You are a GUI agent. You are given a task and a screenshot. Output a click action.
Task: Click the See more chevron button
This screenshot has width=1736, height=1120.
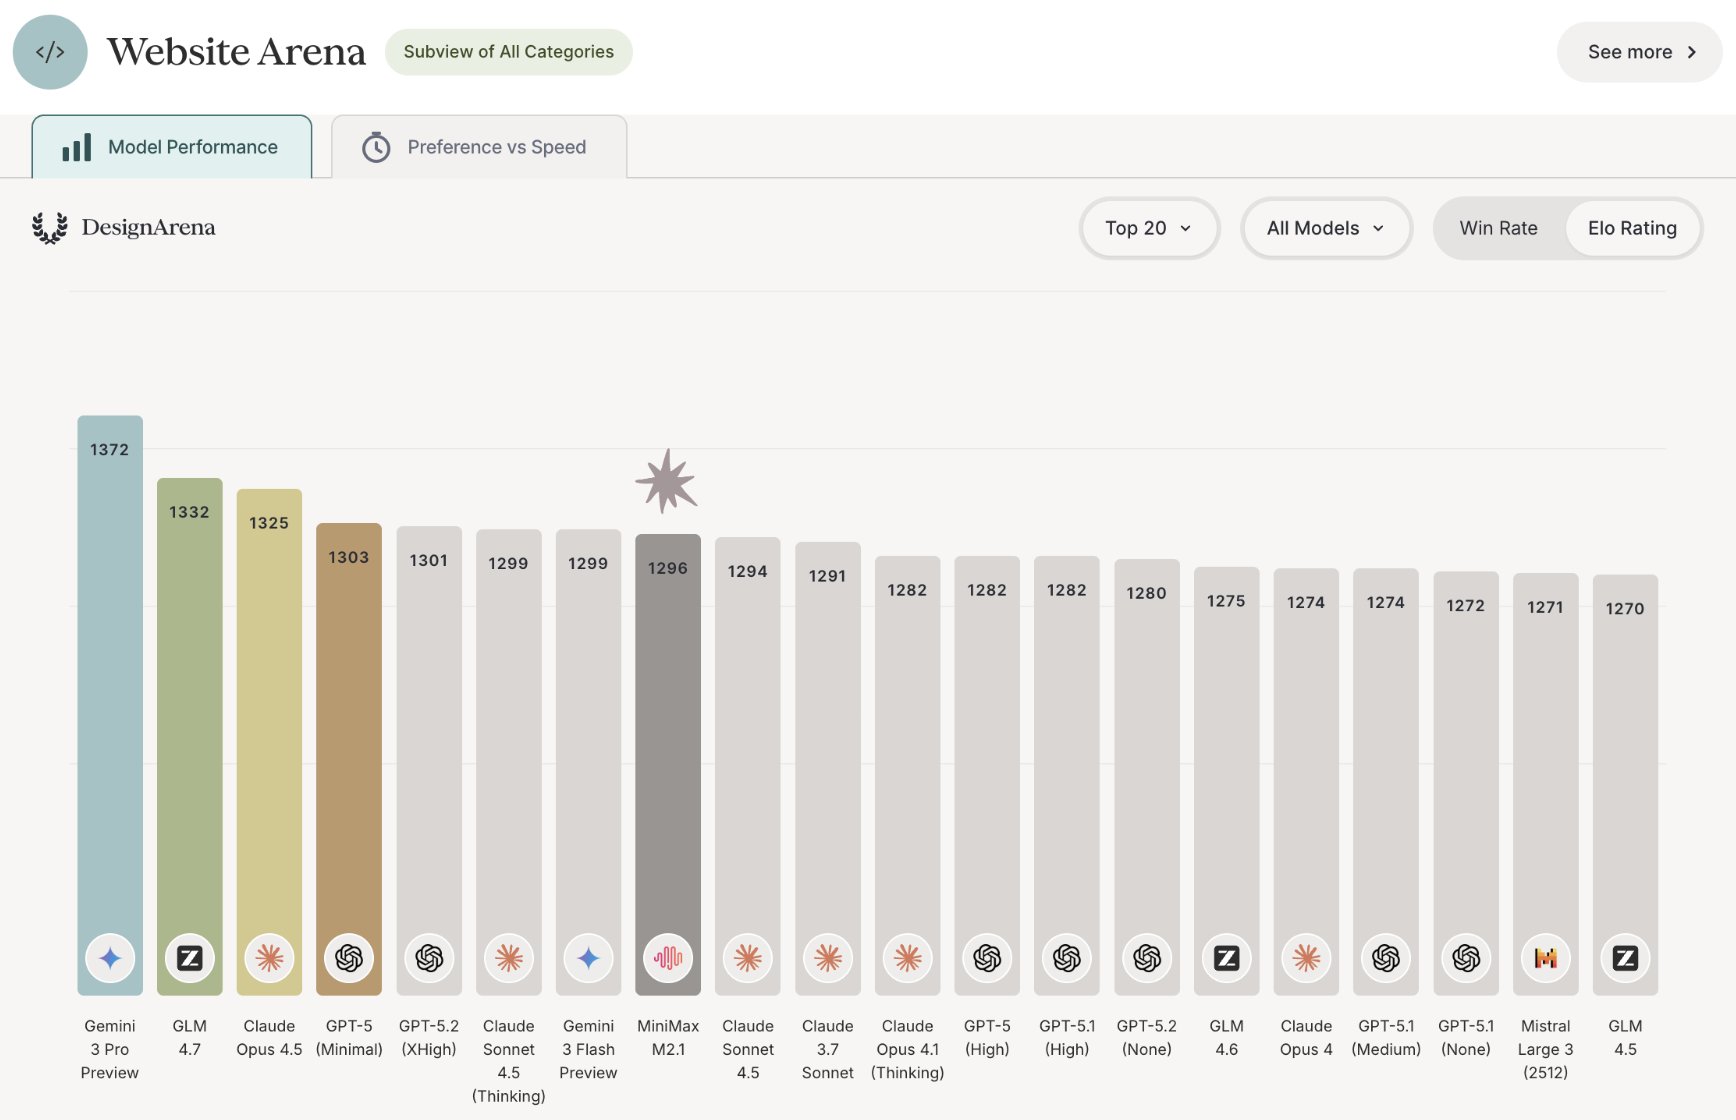1640,52
